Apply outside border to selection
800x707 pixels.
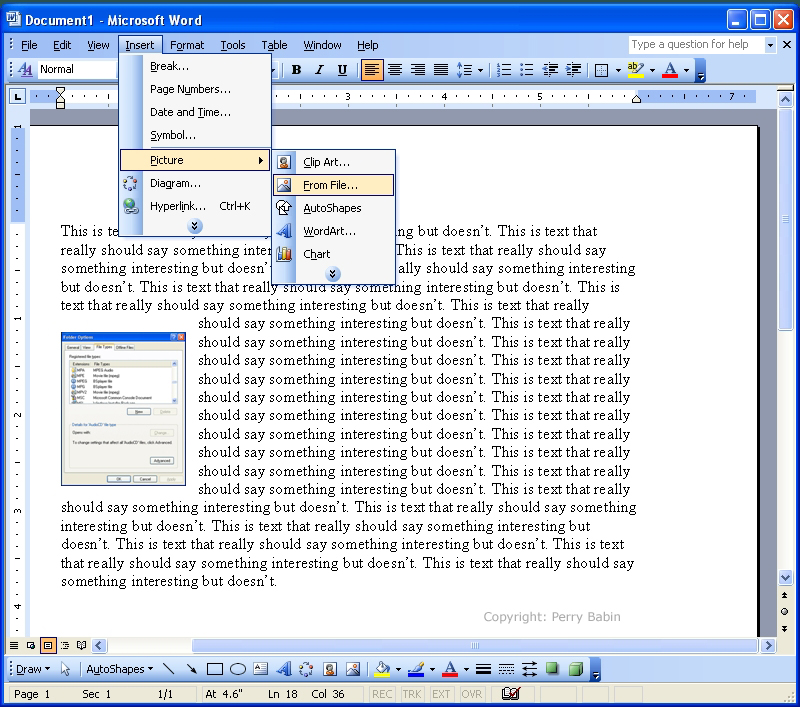click(602, 69)
